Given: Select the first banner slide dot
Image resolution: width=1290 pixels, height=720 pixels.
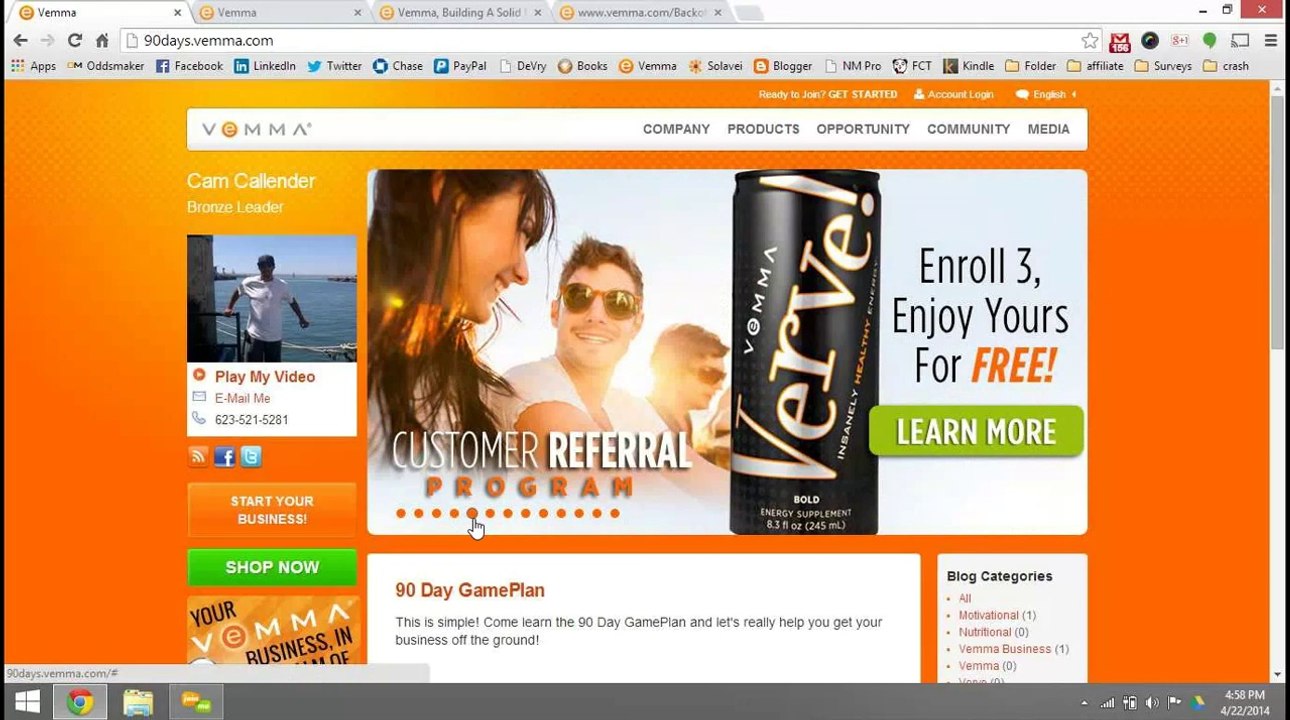Looking at the screenshot, I should tap(401, 514).
